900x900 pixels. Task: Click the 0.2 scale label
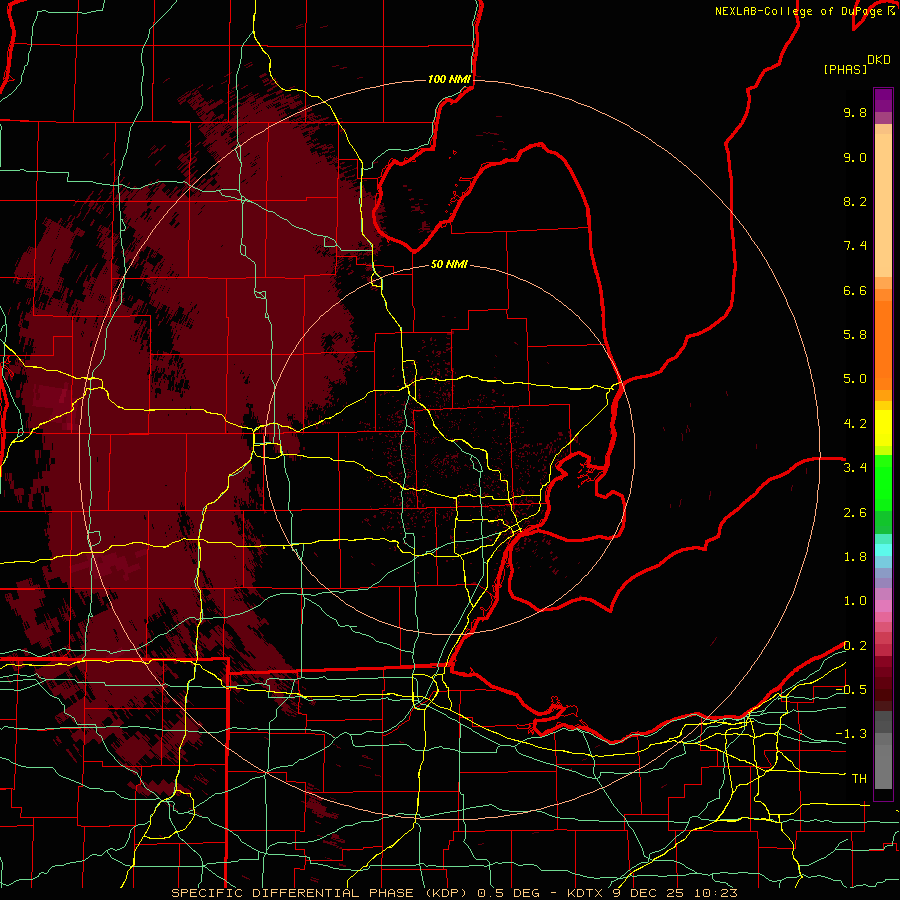855,646
